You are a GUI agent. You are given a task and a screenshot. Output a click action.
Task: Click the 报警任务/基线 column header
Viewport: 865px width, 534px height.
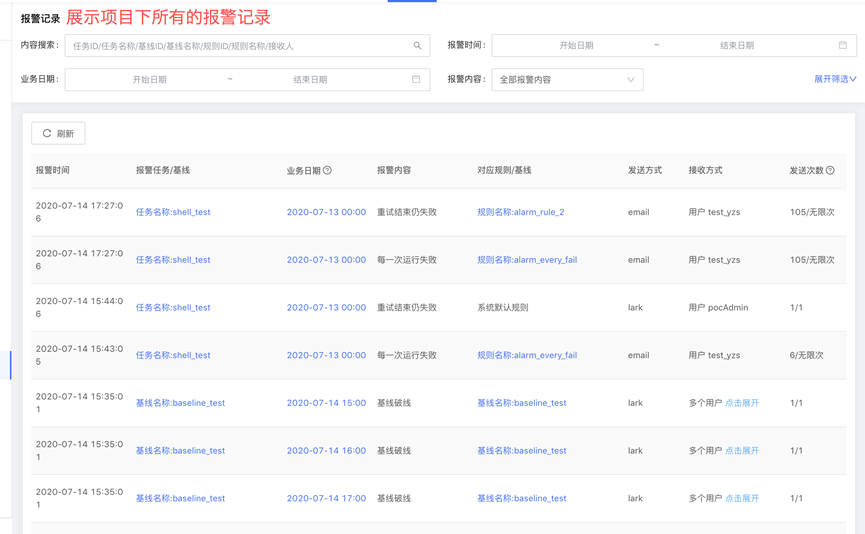point(163,170)
